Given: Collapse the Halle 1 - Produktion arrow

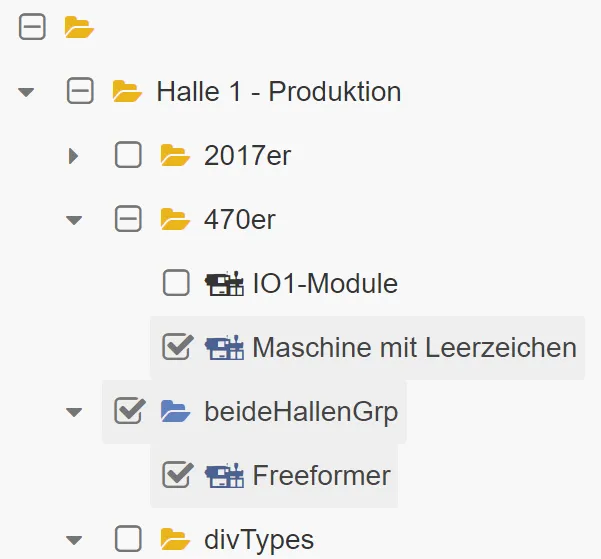Looking at the screenshot, I should (26, 92).
